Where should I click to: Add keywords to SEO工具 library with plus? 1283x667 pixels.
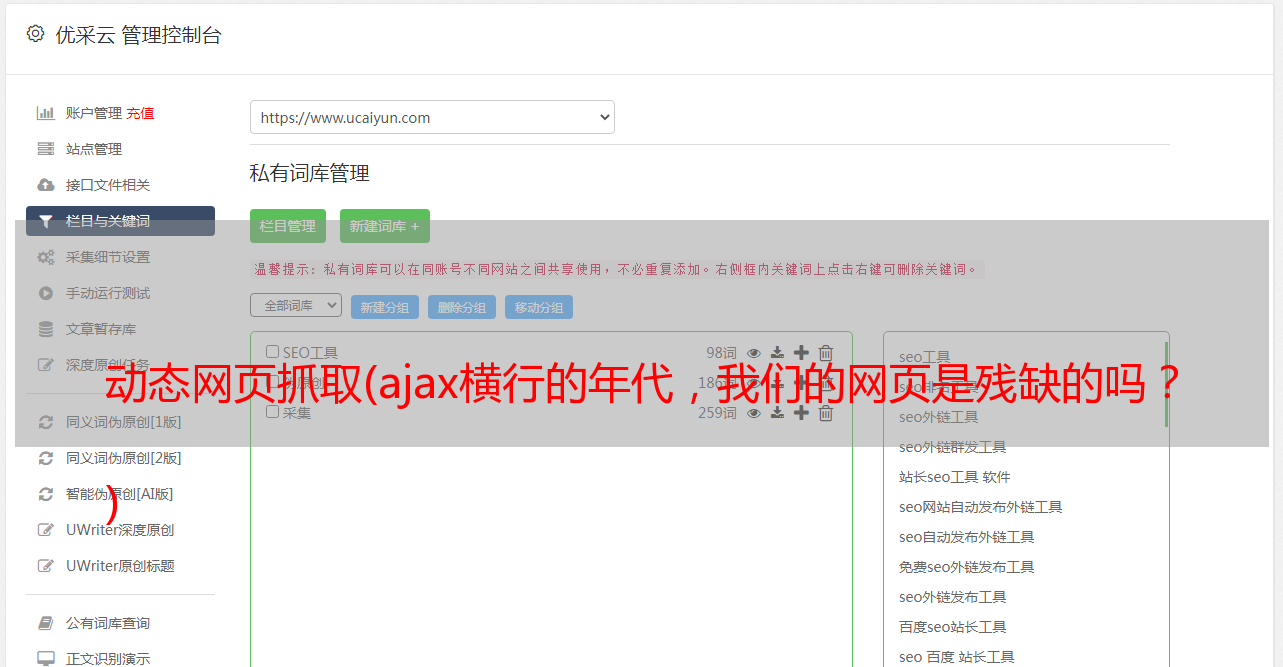(x=801, y=353)
